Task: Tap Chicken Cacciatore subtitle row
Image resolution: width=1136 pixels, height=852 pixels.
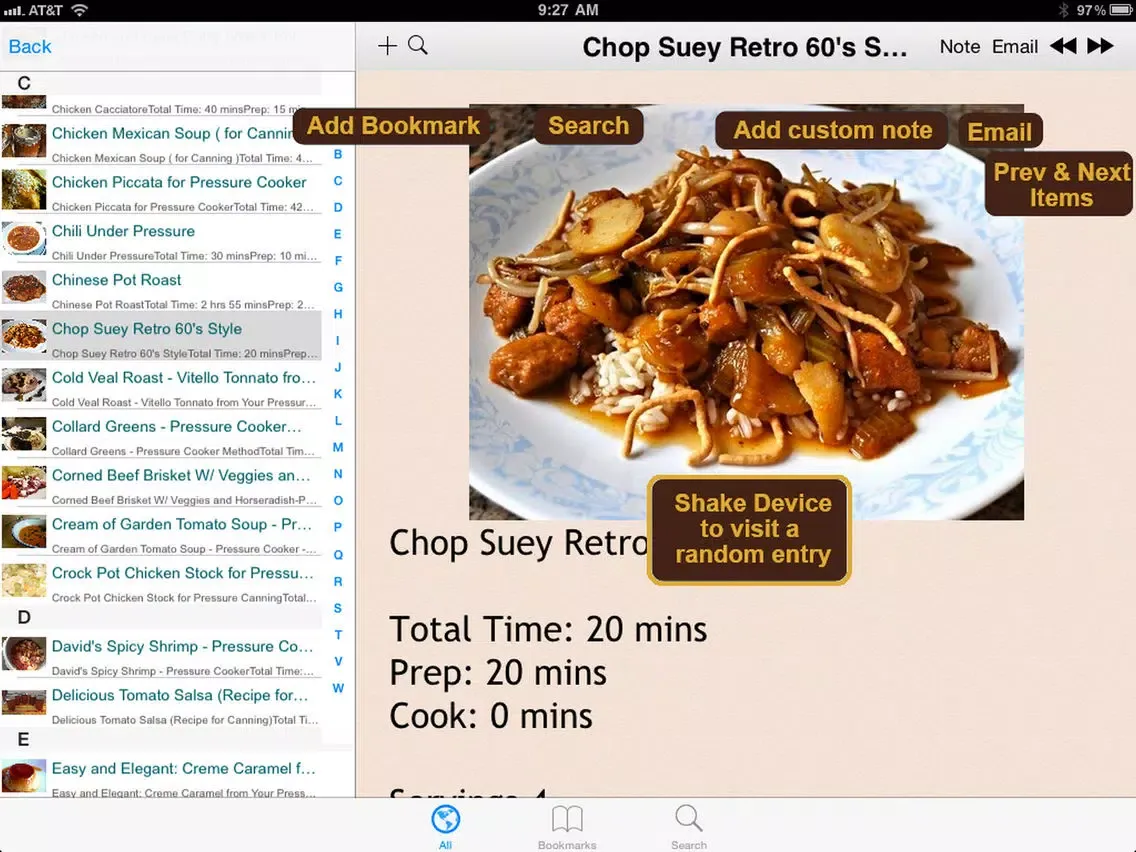Action: pyautogui.click(x=161, y=106)
